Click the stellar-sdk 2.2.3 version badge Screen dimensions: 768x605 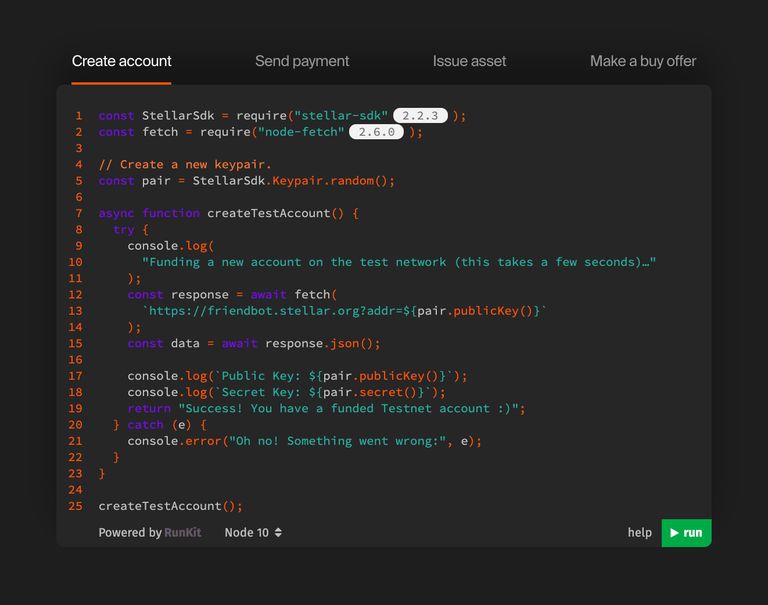click(420, 116)
